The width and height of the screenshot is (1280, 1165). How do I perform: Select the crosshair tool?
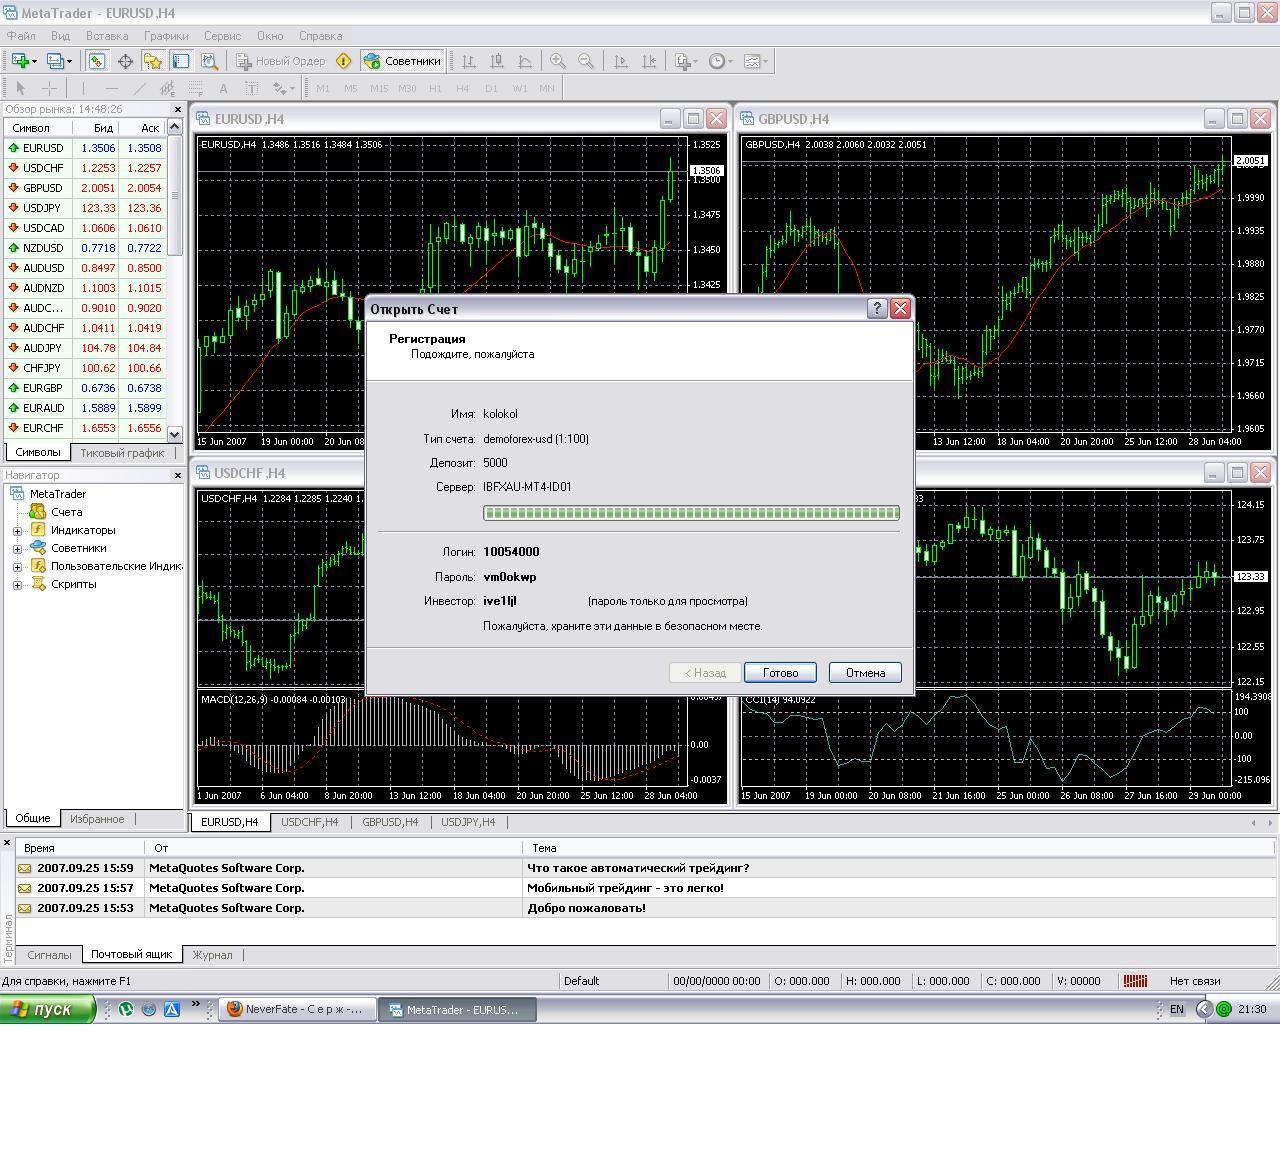pyautogui.click(x=48, y=88)
